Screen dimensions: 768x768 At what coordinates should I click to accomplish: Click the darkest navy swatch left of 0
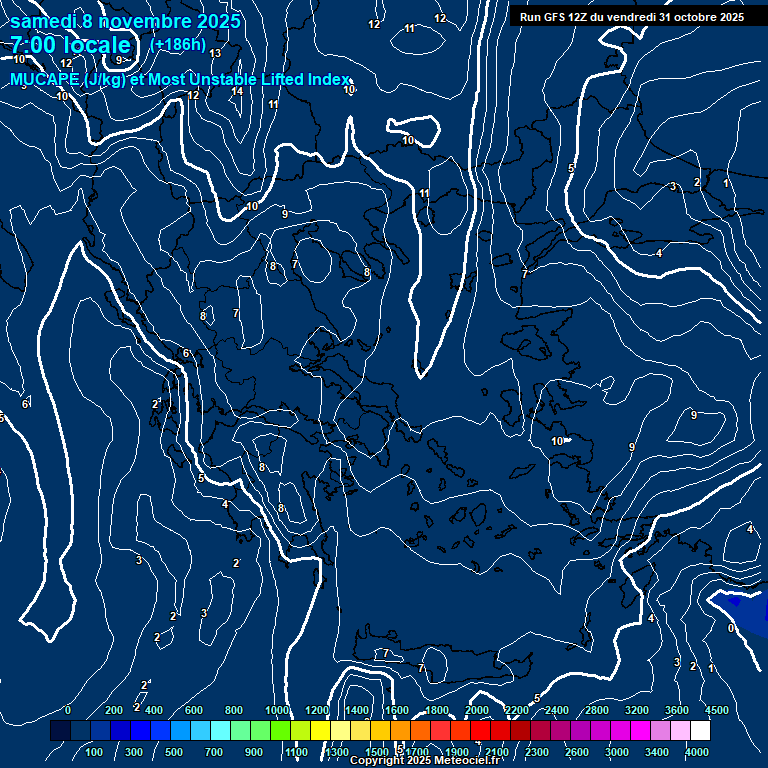60,730
